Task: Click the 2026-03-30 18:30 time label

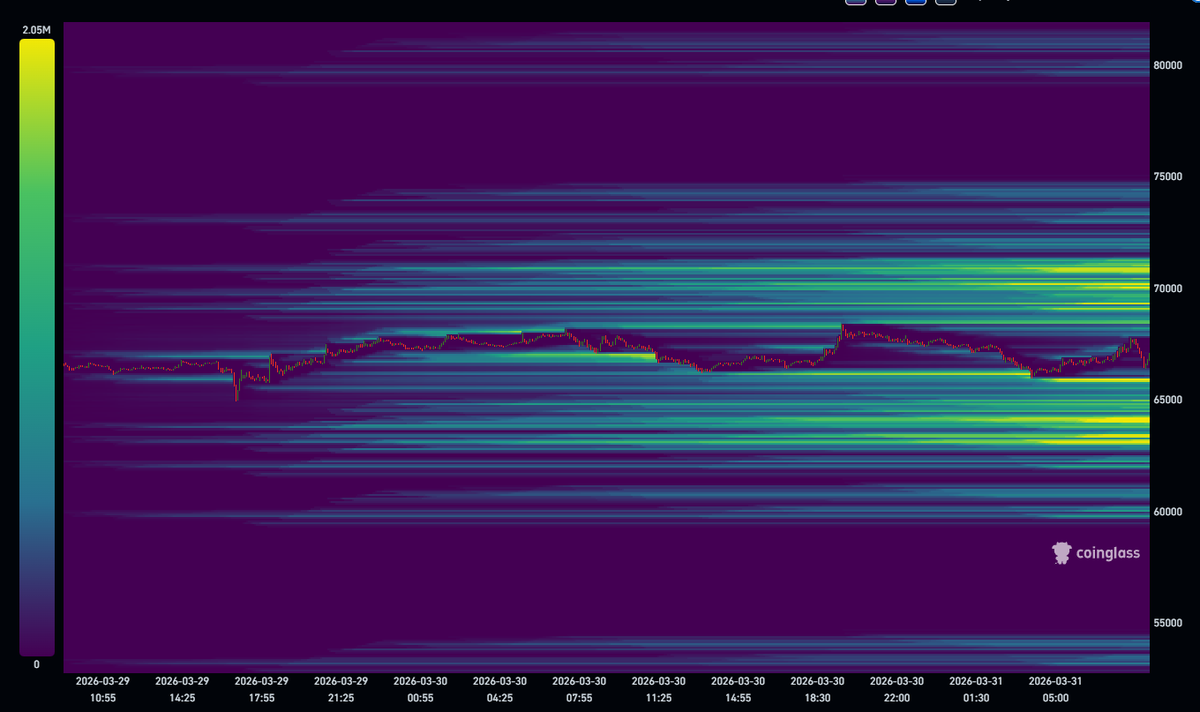Action: pos(818,689)
